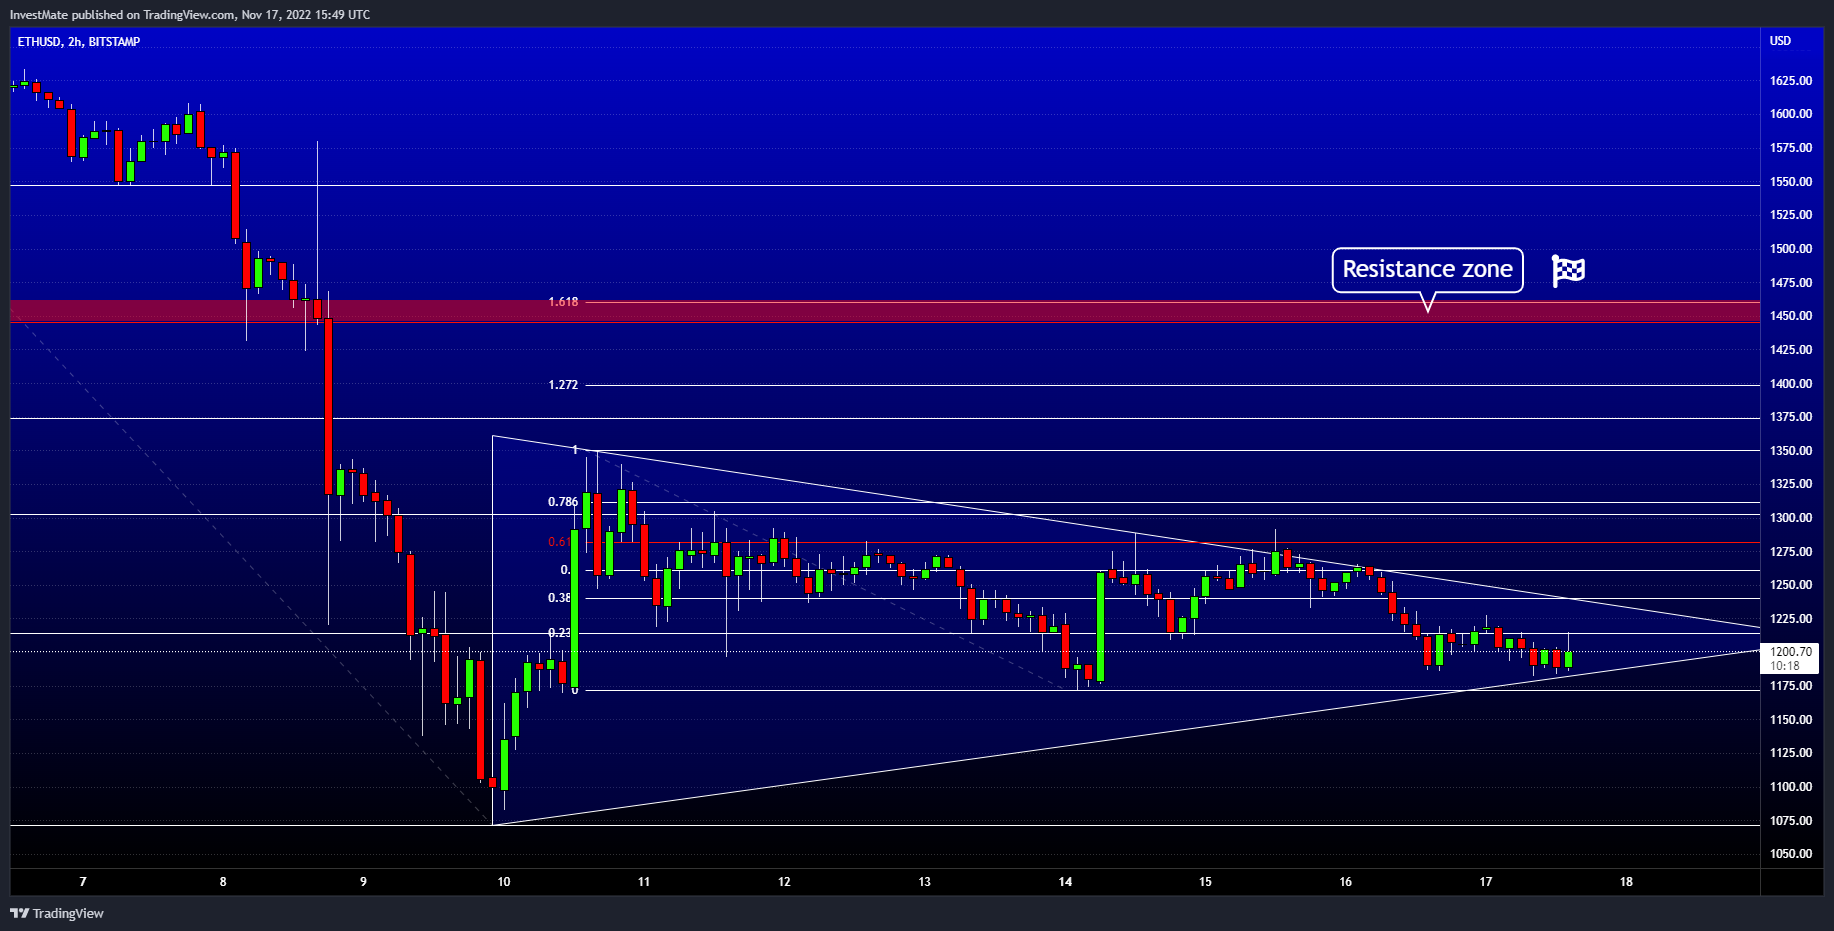
Task: Click the checkered flag icon beside Resistance zone
Action: pos(1568,270)
